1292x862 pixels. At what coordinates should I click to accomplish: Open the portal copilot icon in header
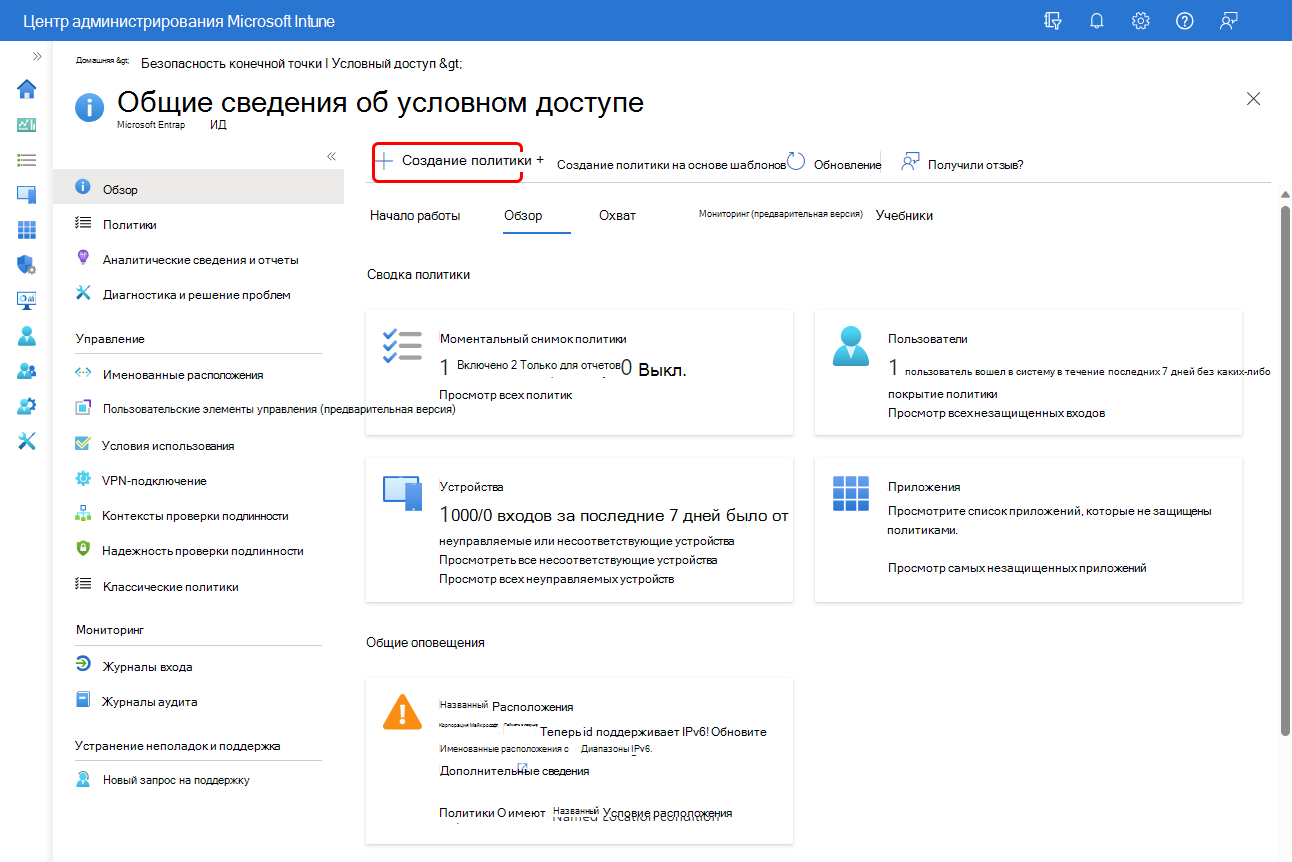1052,21
